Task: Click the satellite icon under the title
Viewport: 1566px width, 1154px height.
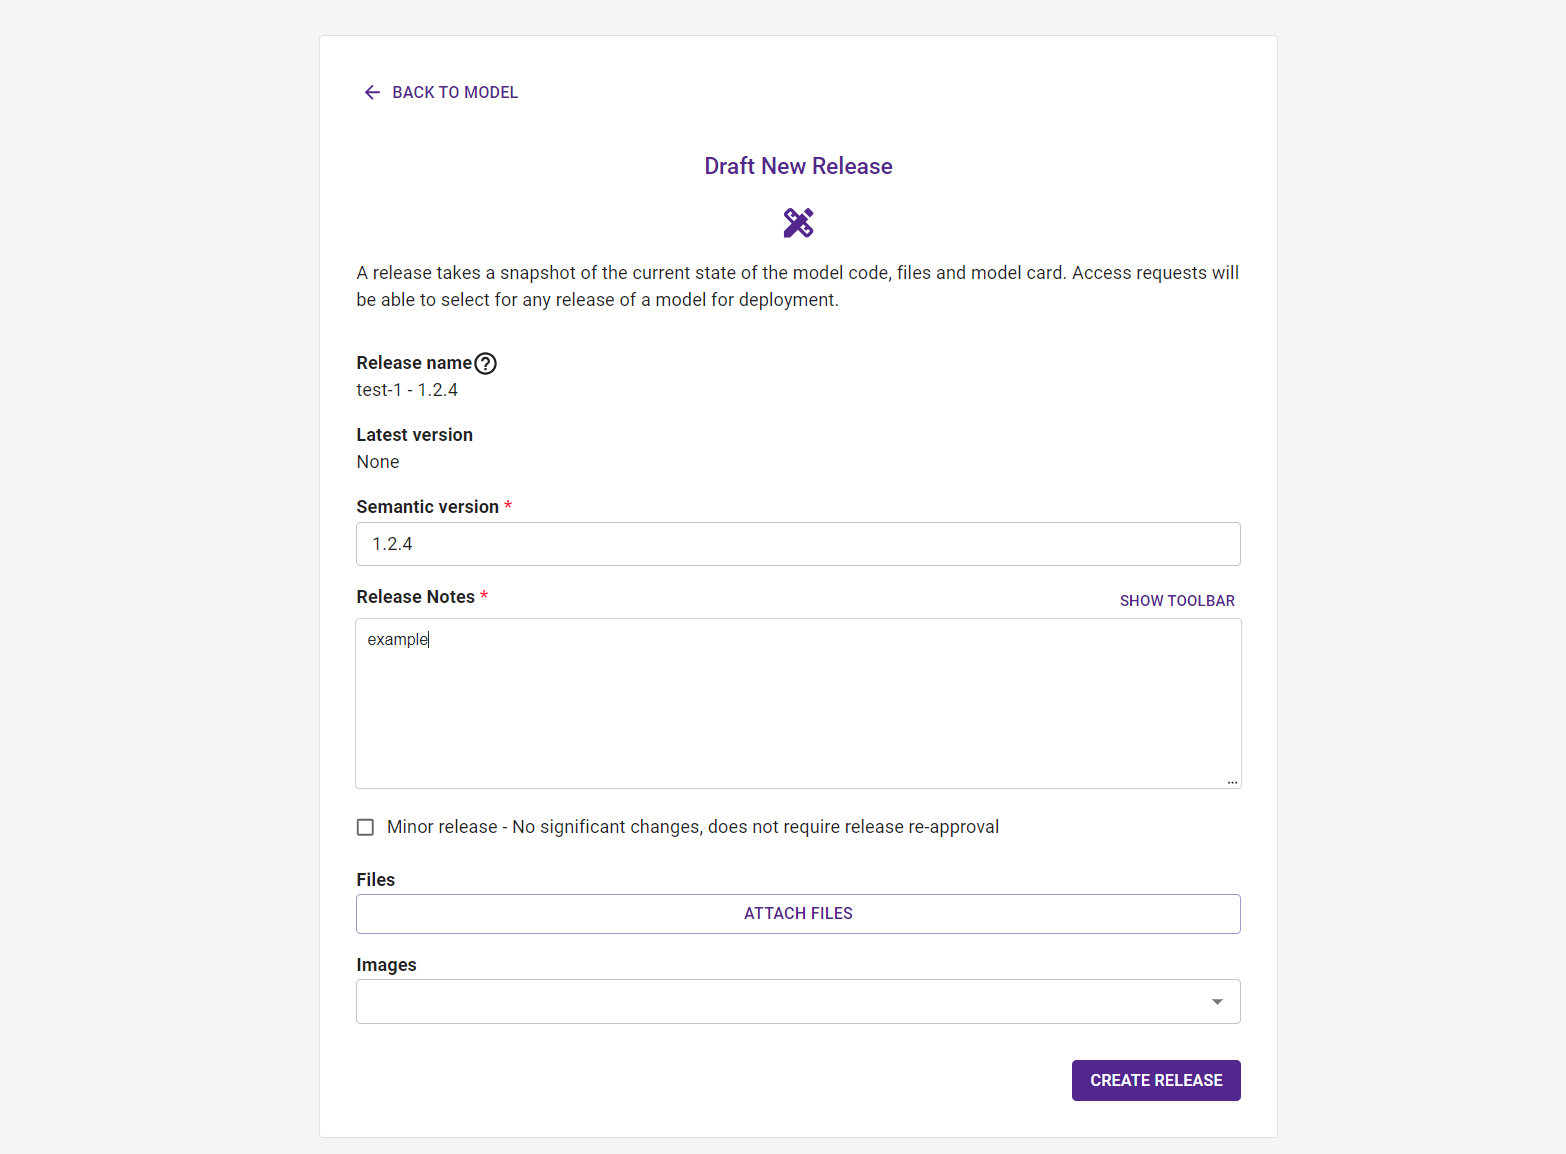Action: click(798, 222)
